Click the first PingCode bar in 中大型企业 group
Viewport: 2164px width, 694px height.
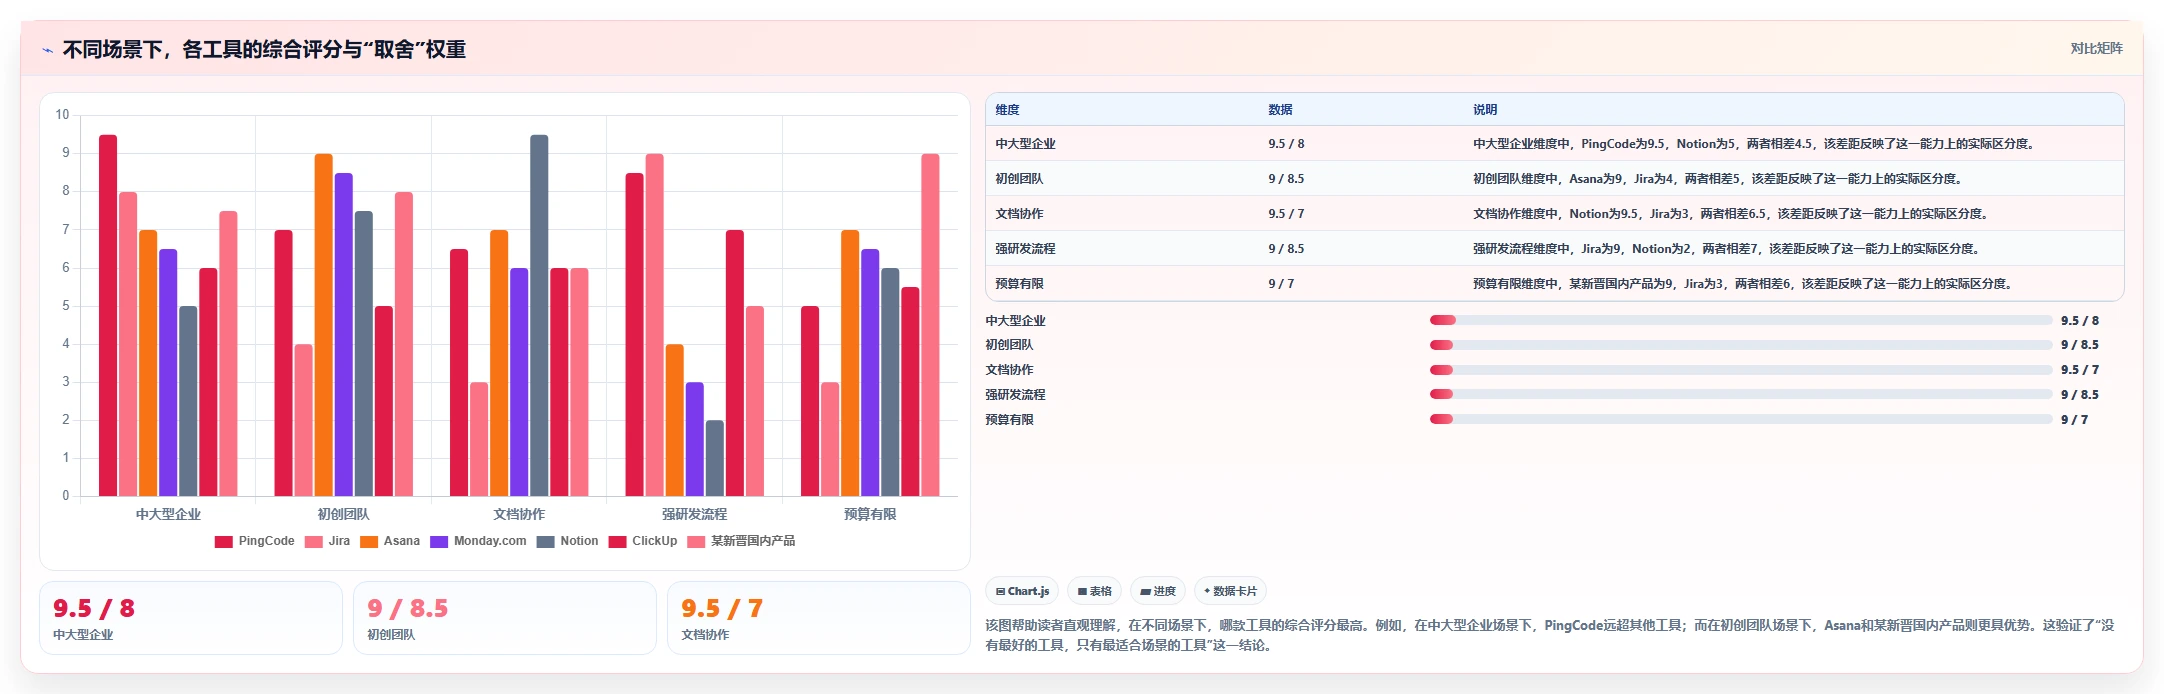click(x=108, y=315)
